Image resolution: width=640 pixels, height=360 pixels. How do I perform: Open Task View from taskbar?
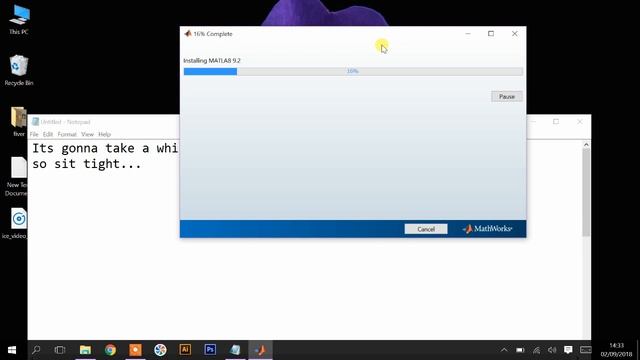click(60, 350)
